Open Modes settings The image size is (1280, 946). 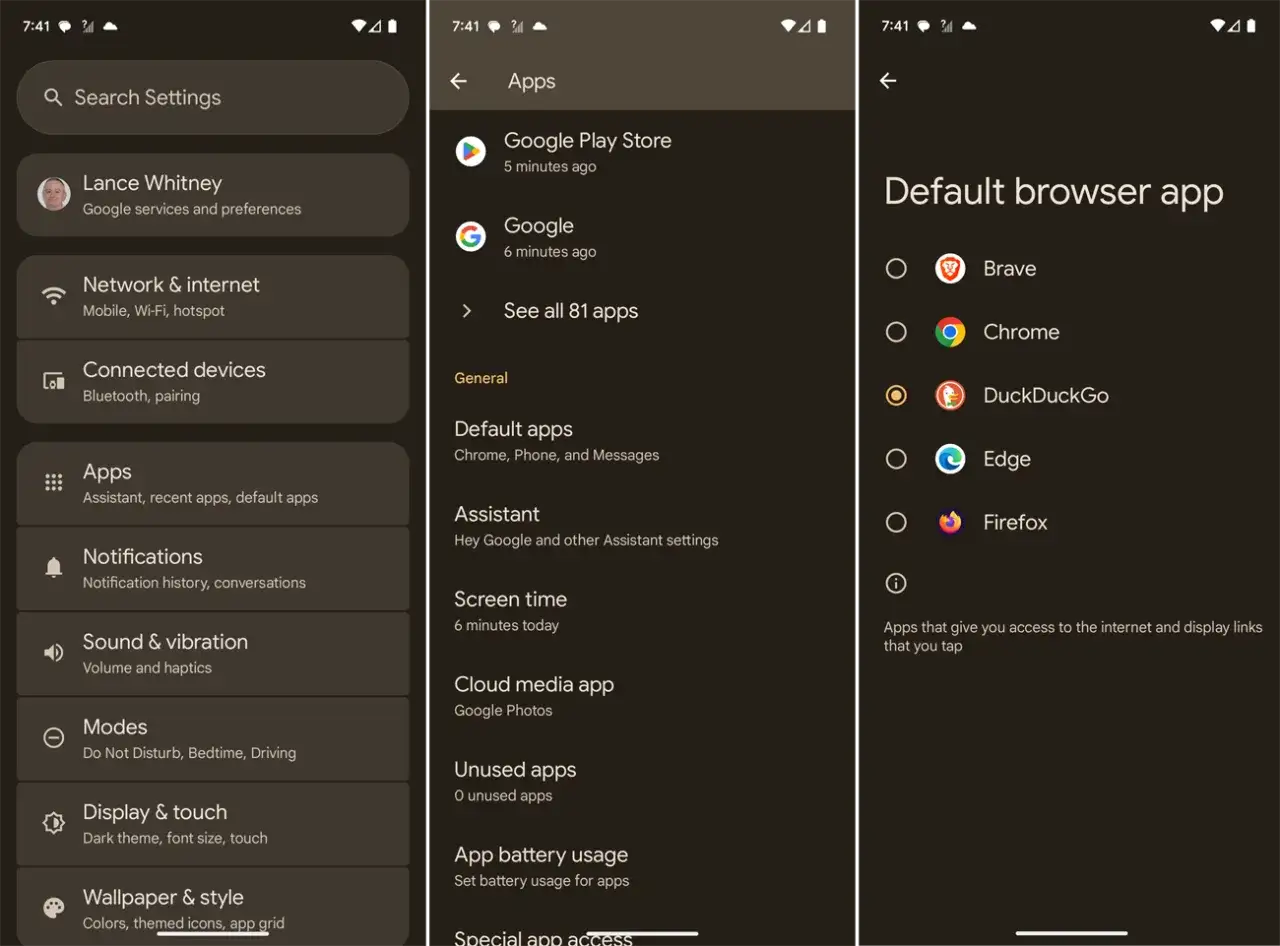213,738
